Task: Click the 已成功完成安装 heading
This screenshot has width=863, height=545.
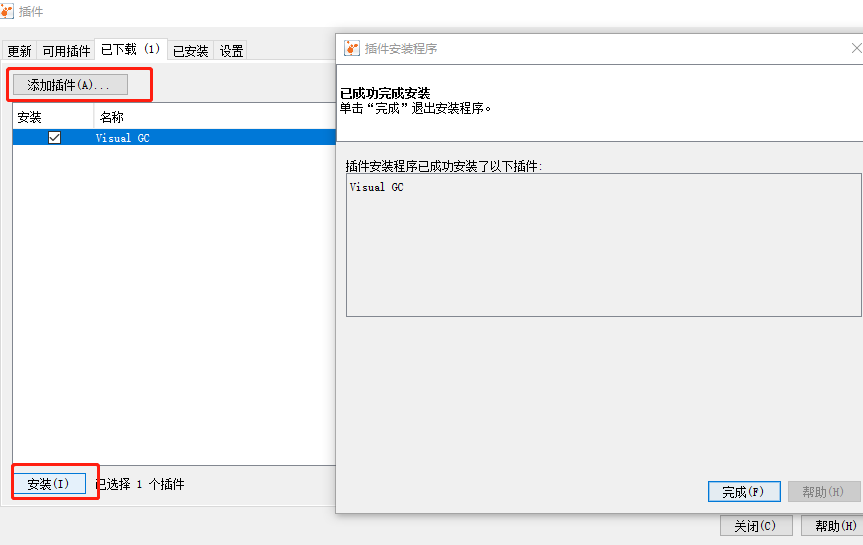Action: pyautogui.click(x=385, y=93)
